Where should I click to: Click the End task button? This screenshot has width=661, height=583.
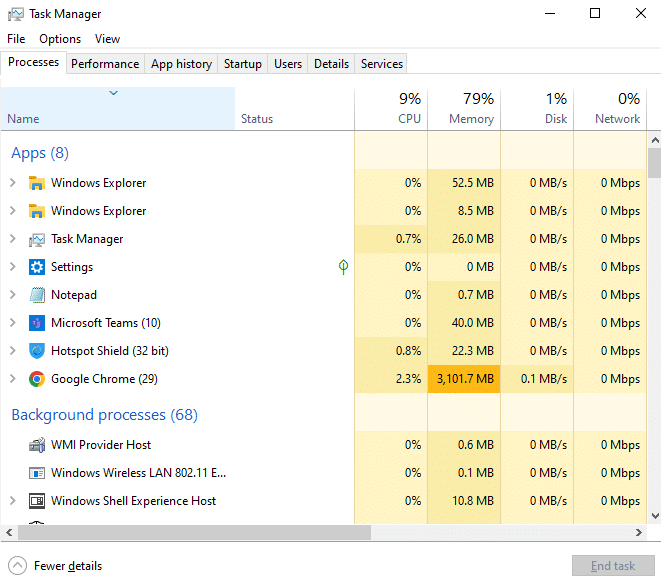pos(613,566)
